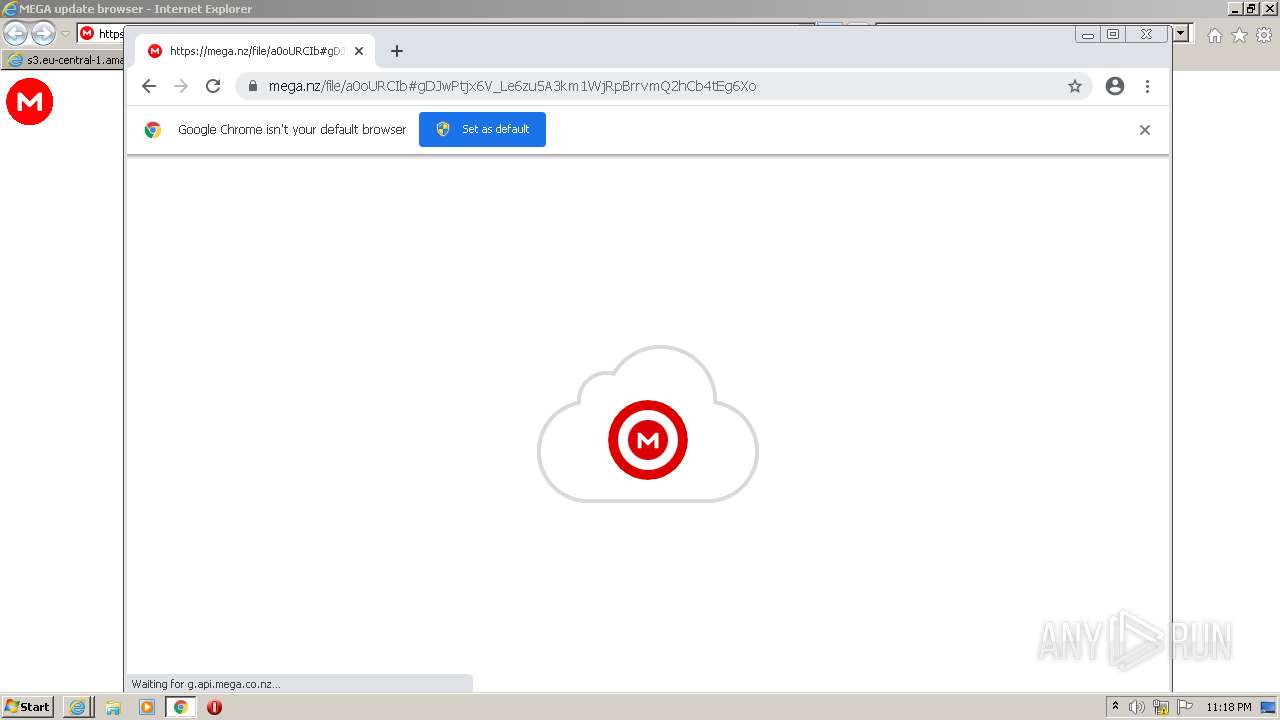The height and width of the screenshot is (720, 1280).
Task: Reload the mega.nz page in Chrome
Action: [213, 86]
